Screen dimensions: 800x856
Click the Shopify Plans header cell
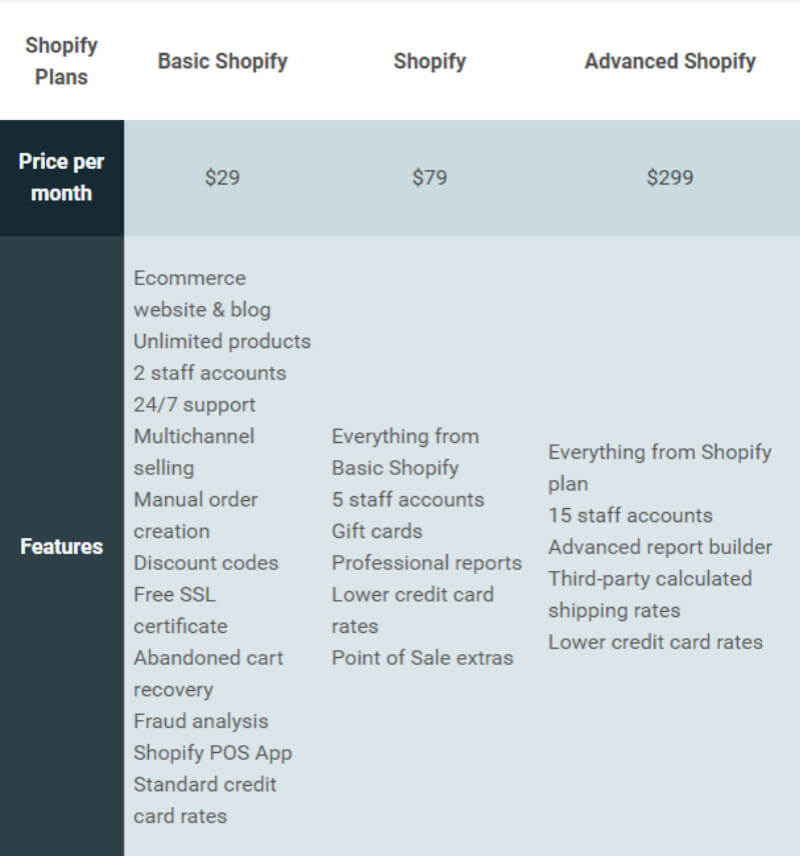point(61,61)
